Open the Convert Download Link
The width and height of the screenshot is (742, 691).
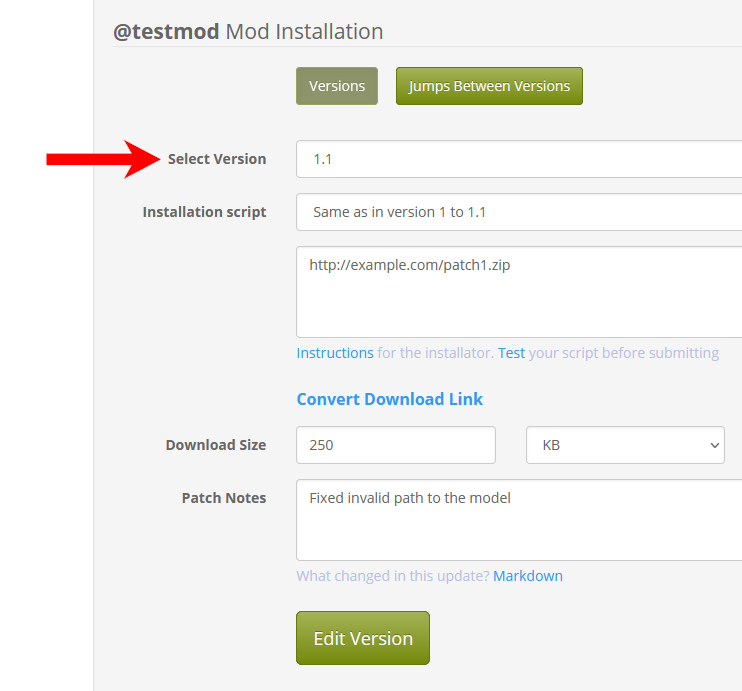tap(389, 399)
